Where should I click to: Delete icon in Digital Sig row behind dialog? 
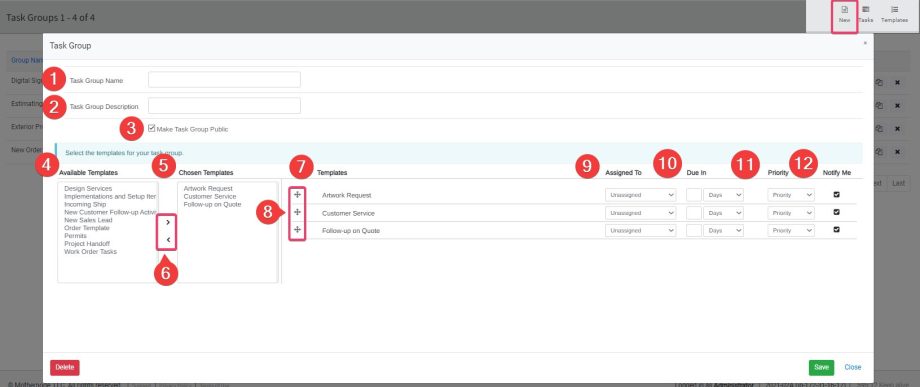[897, 83]
